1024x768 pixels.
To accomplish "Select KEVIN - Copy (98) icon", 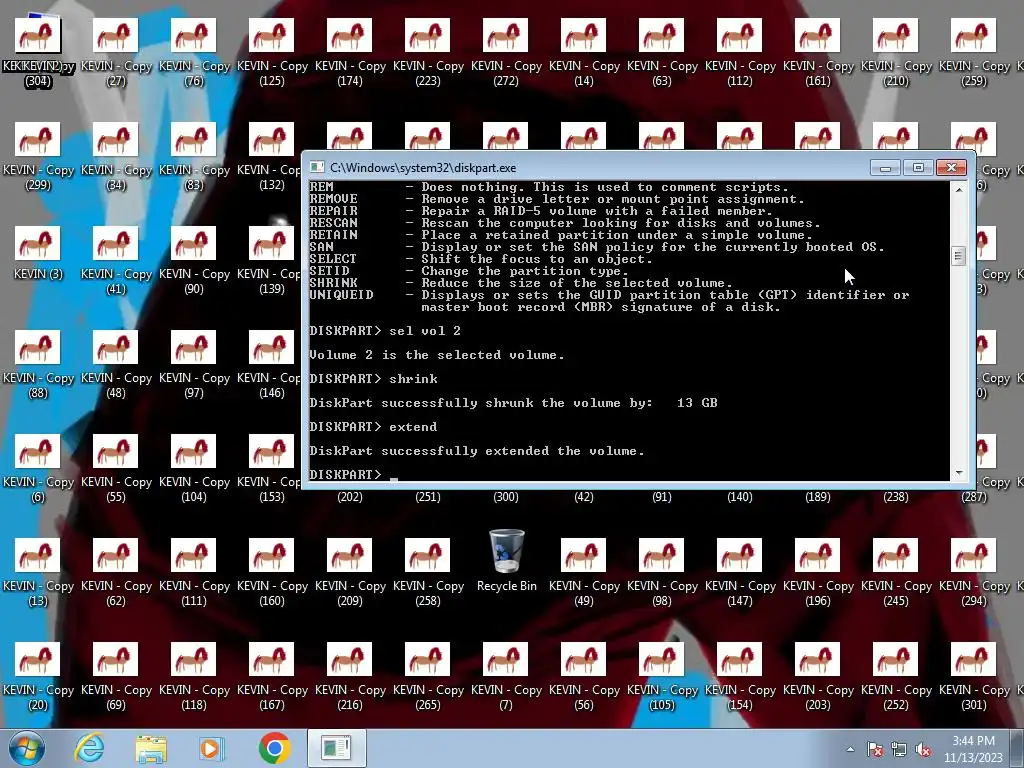I will click(662, 572).
